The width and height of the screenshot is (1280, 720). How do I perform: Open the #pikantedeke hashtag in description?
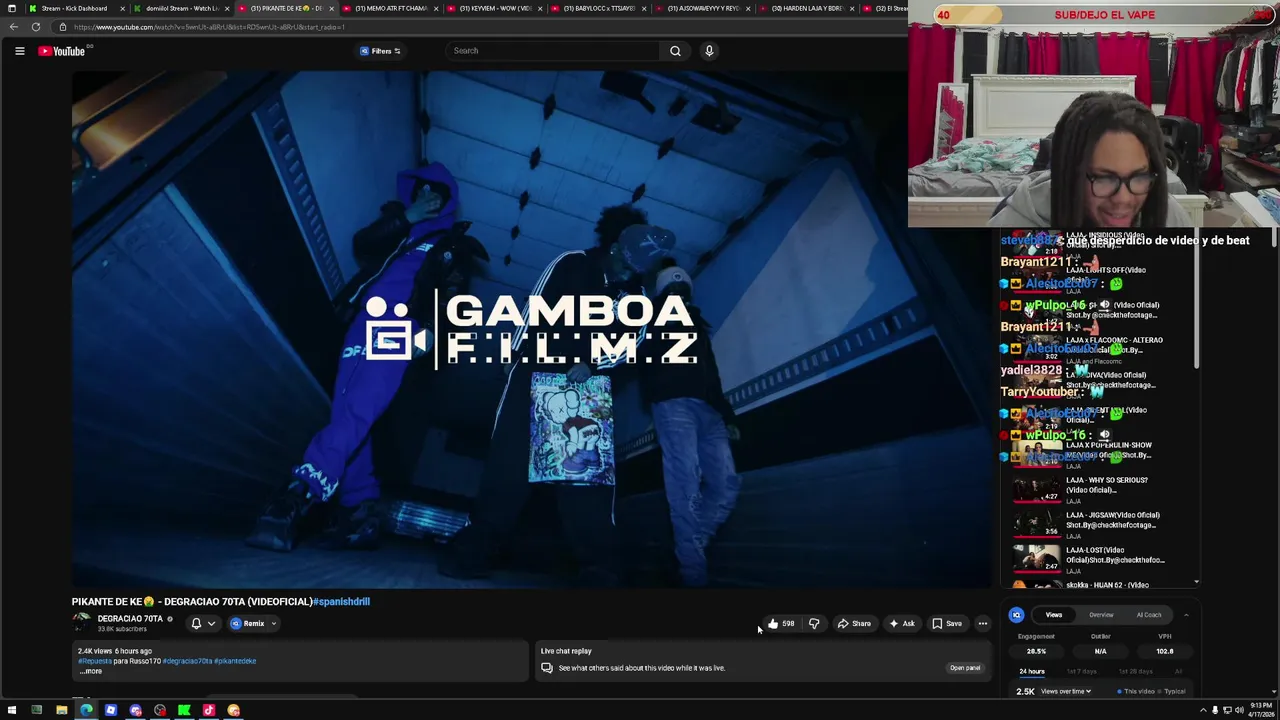(x=235, y=661)
